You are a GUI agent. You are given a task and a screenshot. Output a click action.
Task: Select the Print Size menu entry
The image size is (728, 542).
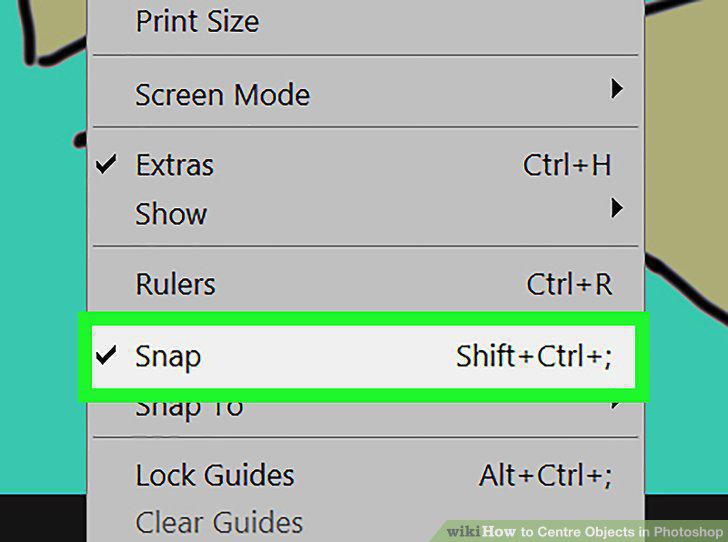click(x=365, y=21)
